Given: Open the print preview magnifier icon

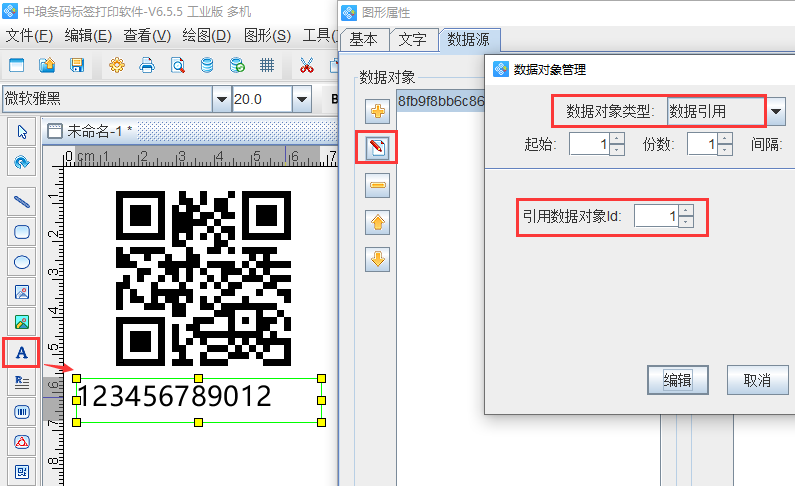Looking at the screenshot, I should [177, 66].
